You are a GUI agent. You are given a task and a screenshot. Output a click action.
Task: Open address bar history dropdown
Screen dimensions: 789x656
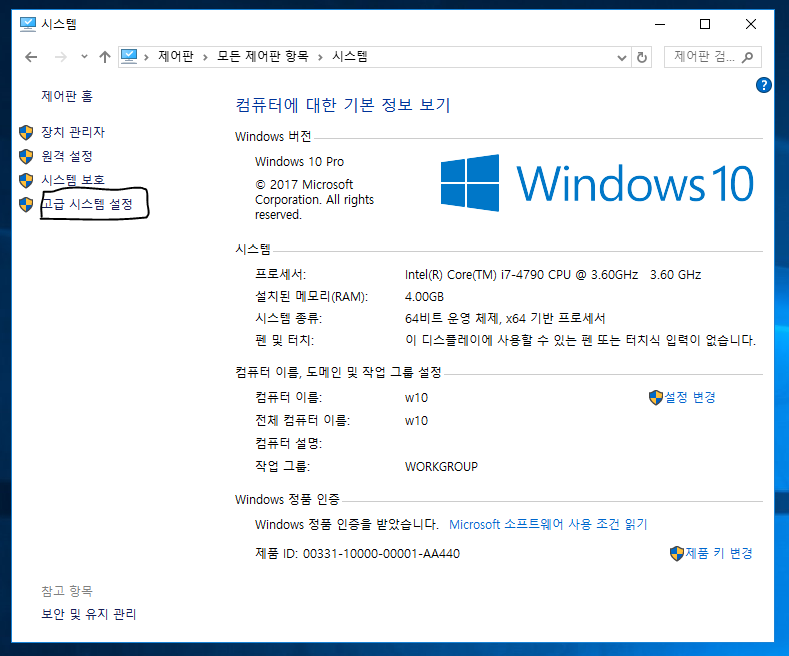click(x=622, y=57)
